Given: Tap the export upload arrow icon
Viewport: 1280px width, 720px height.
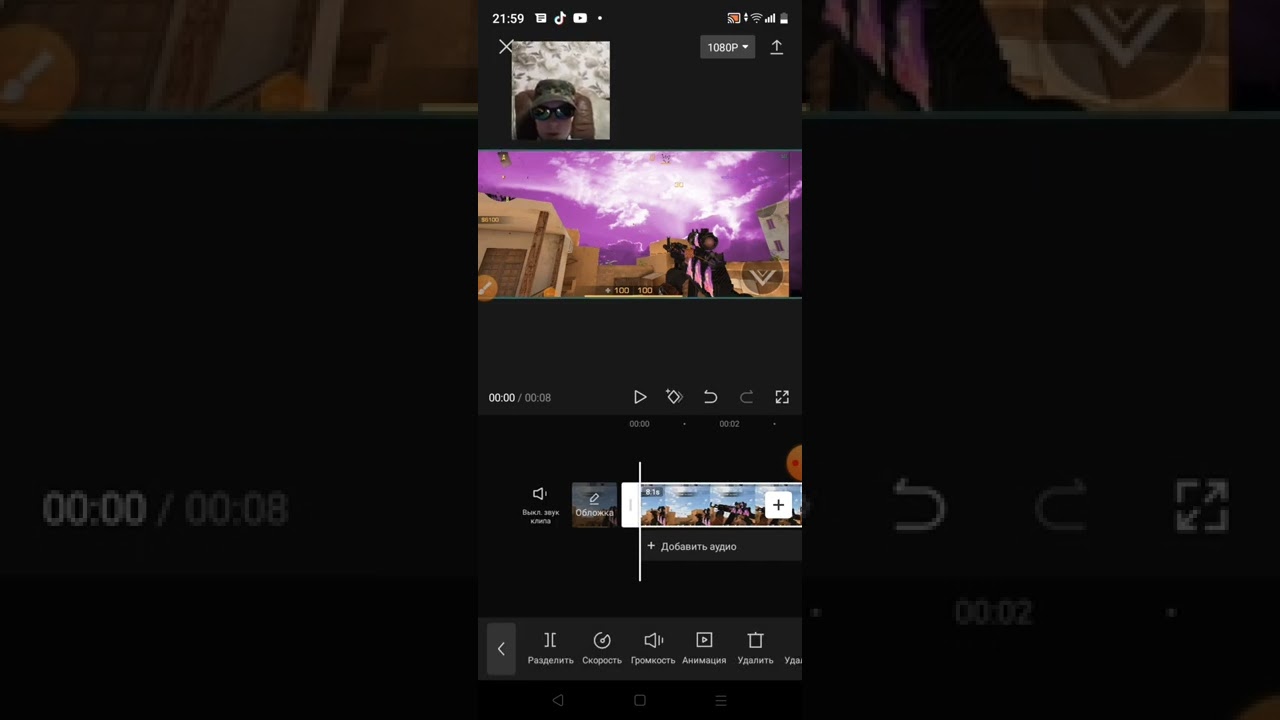Looking at the screenshot, I should [776, 47].
